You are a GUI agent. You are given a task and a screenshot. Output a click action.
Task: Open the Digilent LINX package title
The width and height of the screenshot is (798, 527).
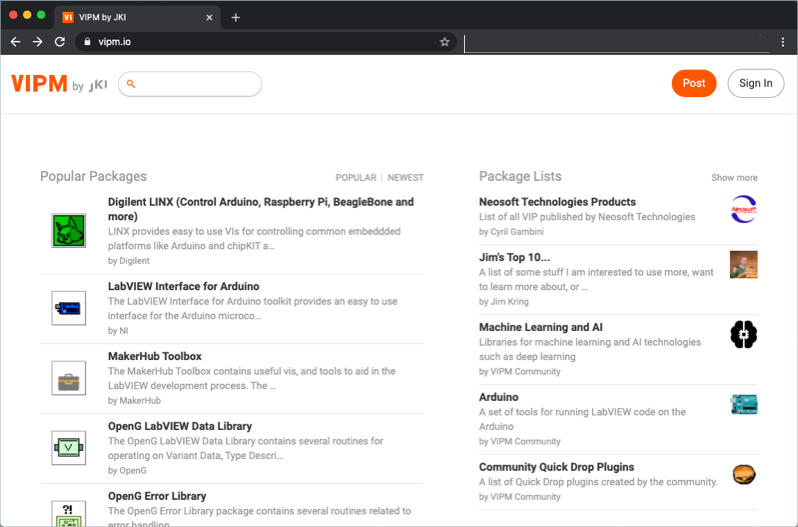(x=261, y=209)
